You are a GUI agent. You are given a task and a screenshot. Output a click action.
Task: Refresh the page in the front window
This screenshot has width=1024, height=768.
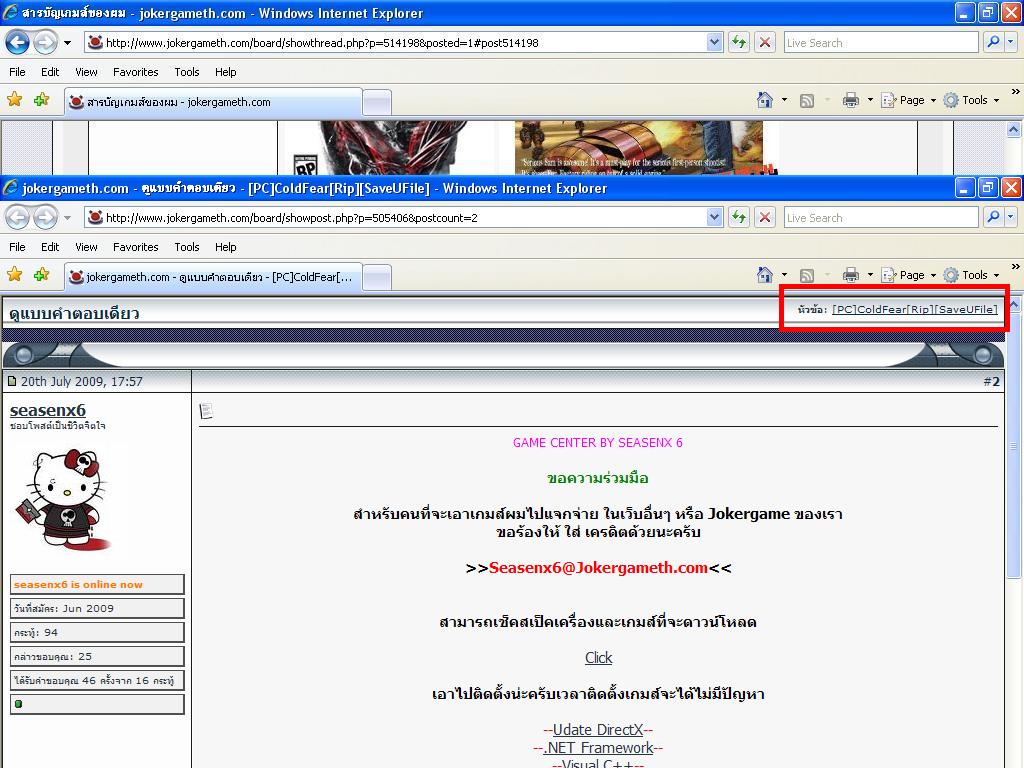tap(739, 217)
